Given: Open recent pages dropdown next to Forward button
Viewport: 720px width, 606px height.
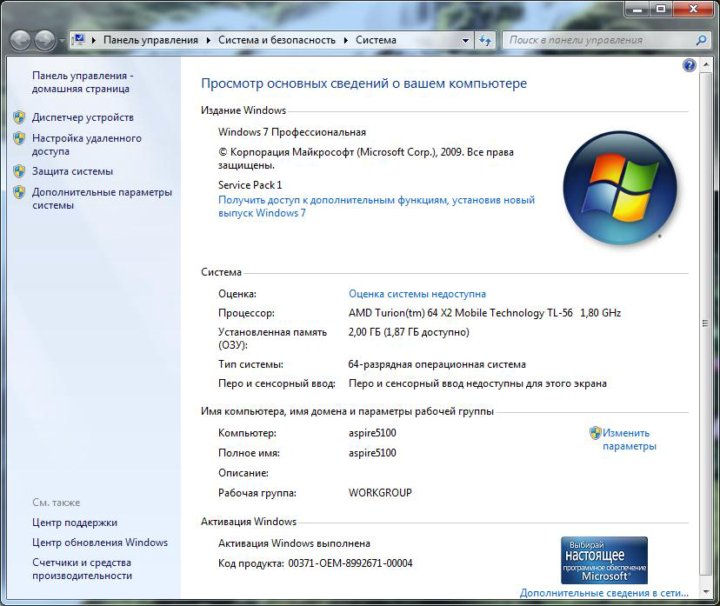Looking at the screenshot, I should pyautogui.click(x=62, y=41).
